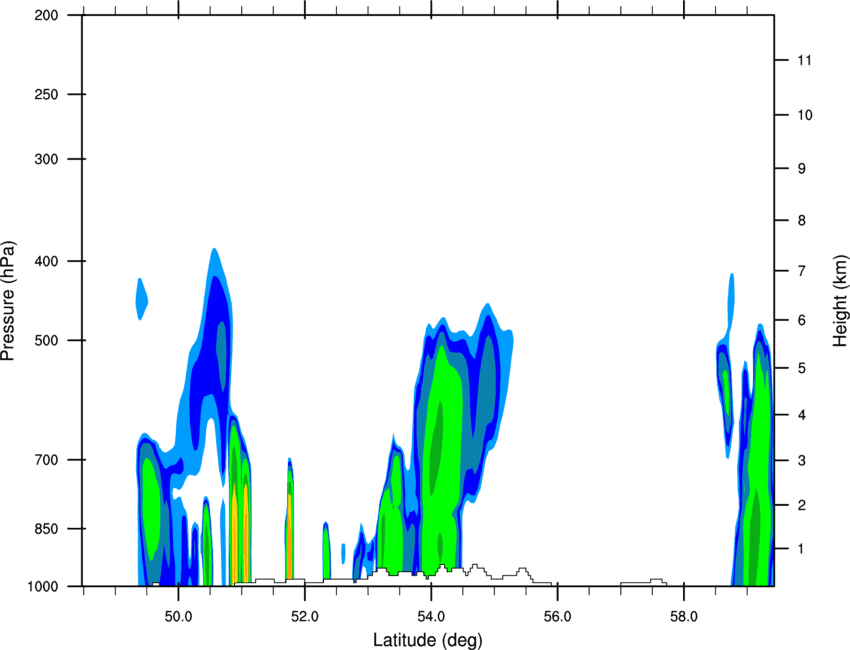Click the 52.0 latitude tick label
The image size is (850, 650).
[x=305, y=617]
